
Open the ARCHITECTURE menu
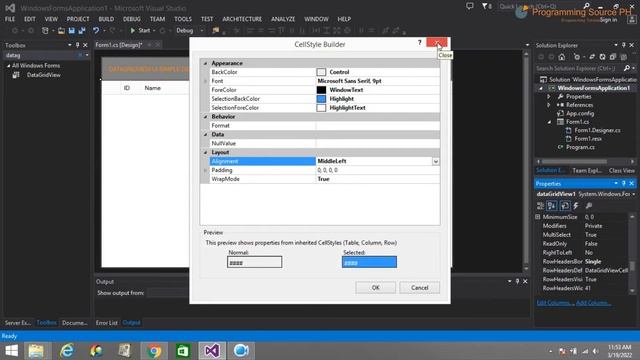click(x=242, y=19)
